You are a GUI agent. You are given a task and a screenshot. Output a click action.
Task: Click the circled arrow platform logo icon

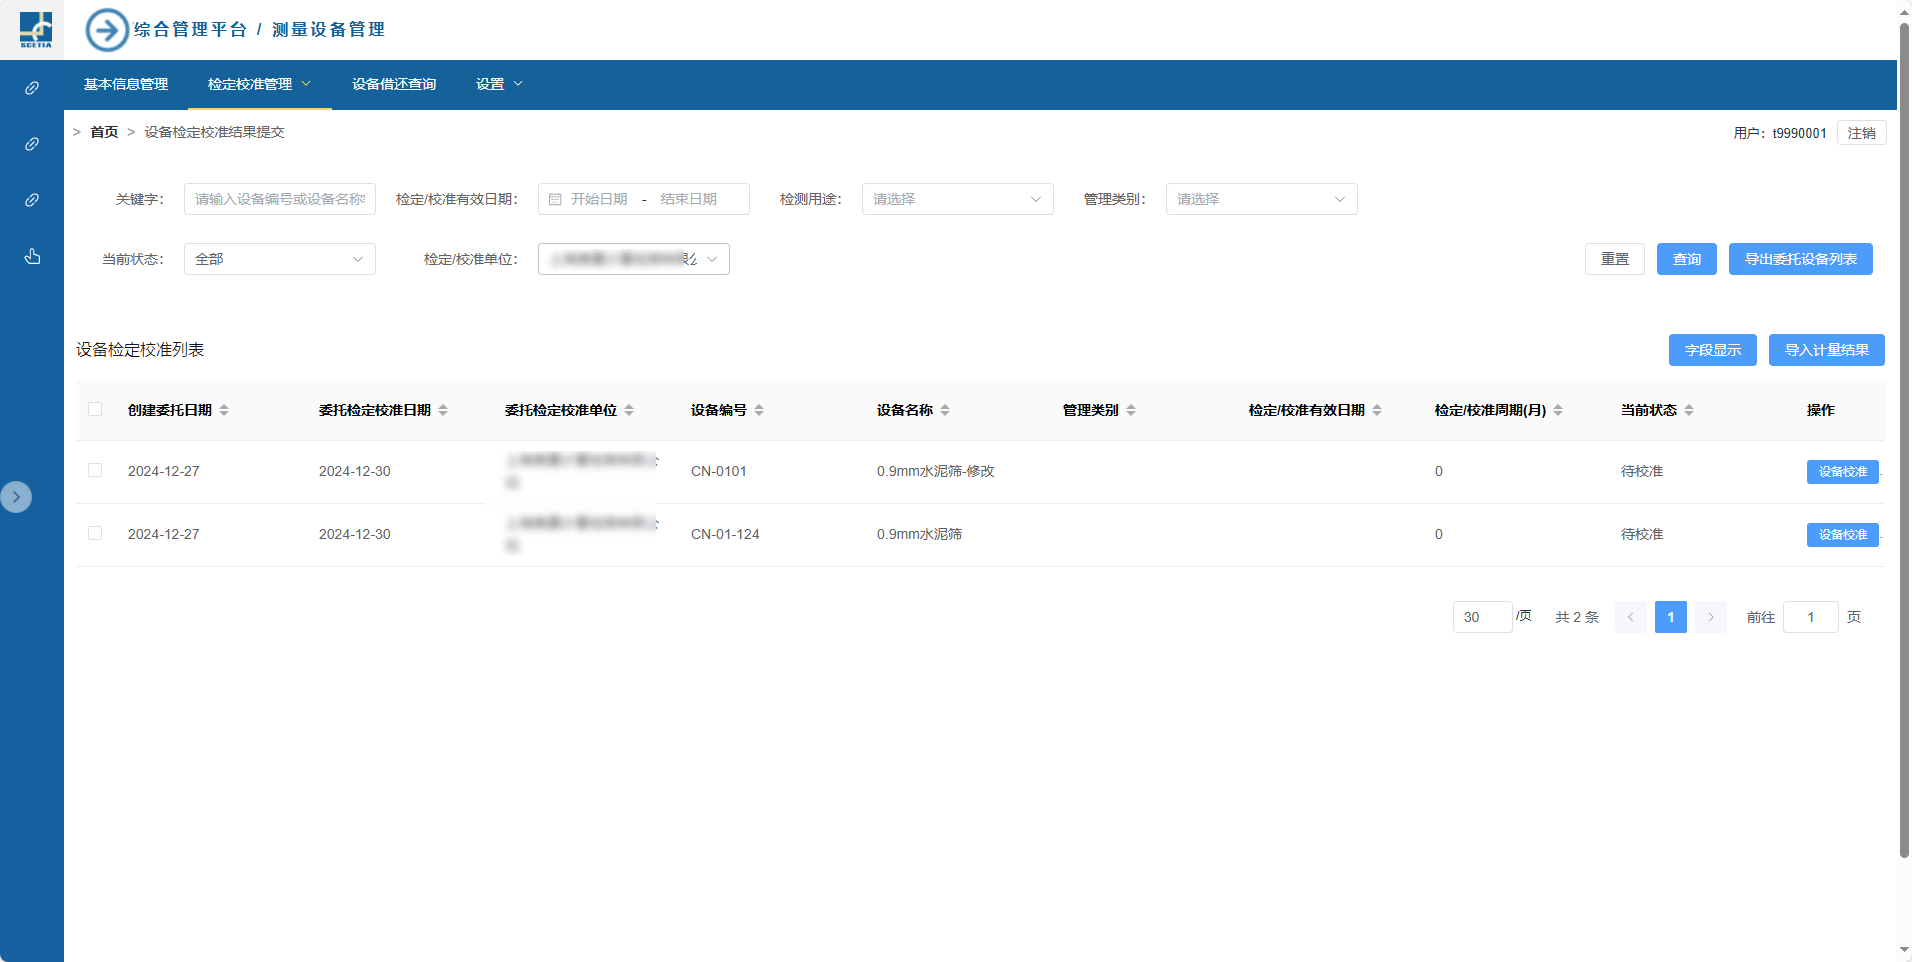pos(107,30)
